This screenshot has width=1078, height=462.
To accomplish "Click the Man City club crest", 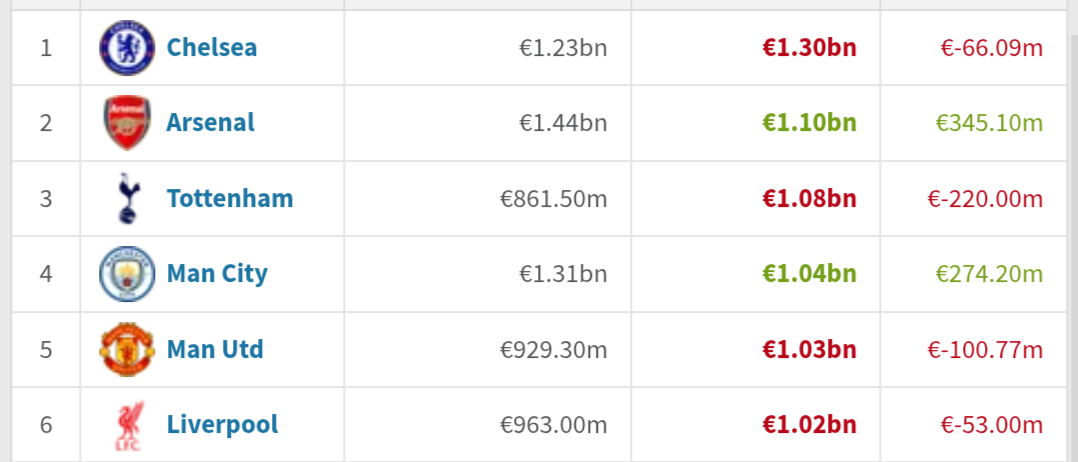I will pos(127,274).
